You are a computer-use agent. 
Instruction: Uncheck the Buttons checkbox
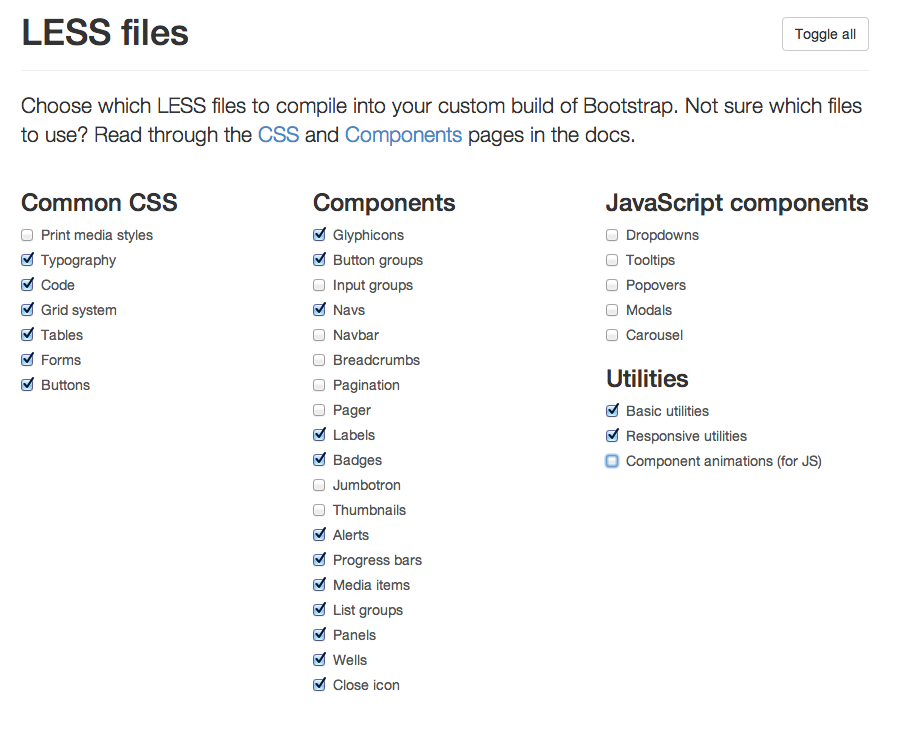point(27,385)
